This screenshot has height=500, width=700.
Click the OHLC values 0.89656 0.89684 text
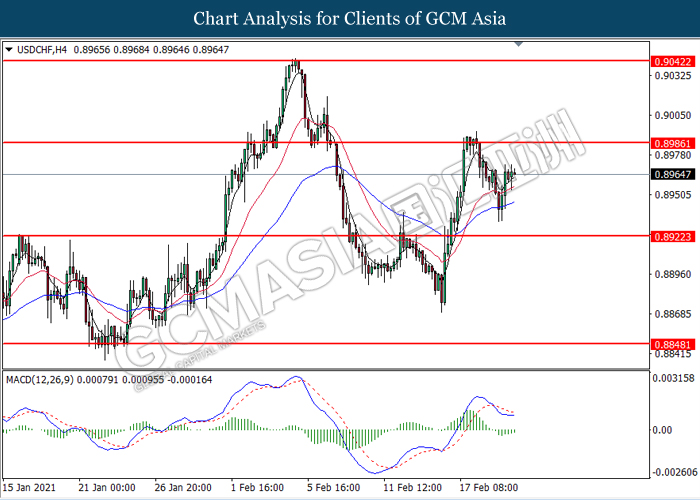(112, 50)
